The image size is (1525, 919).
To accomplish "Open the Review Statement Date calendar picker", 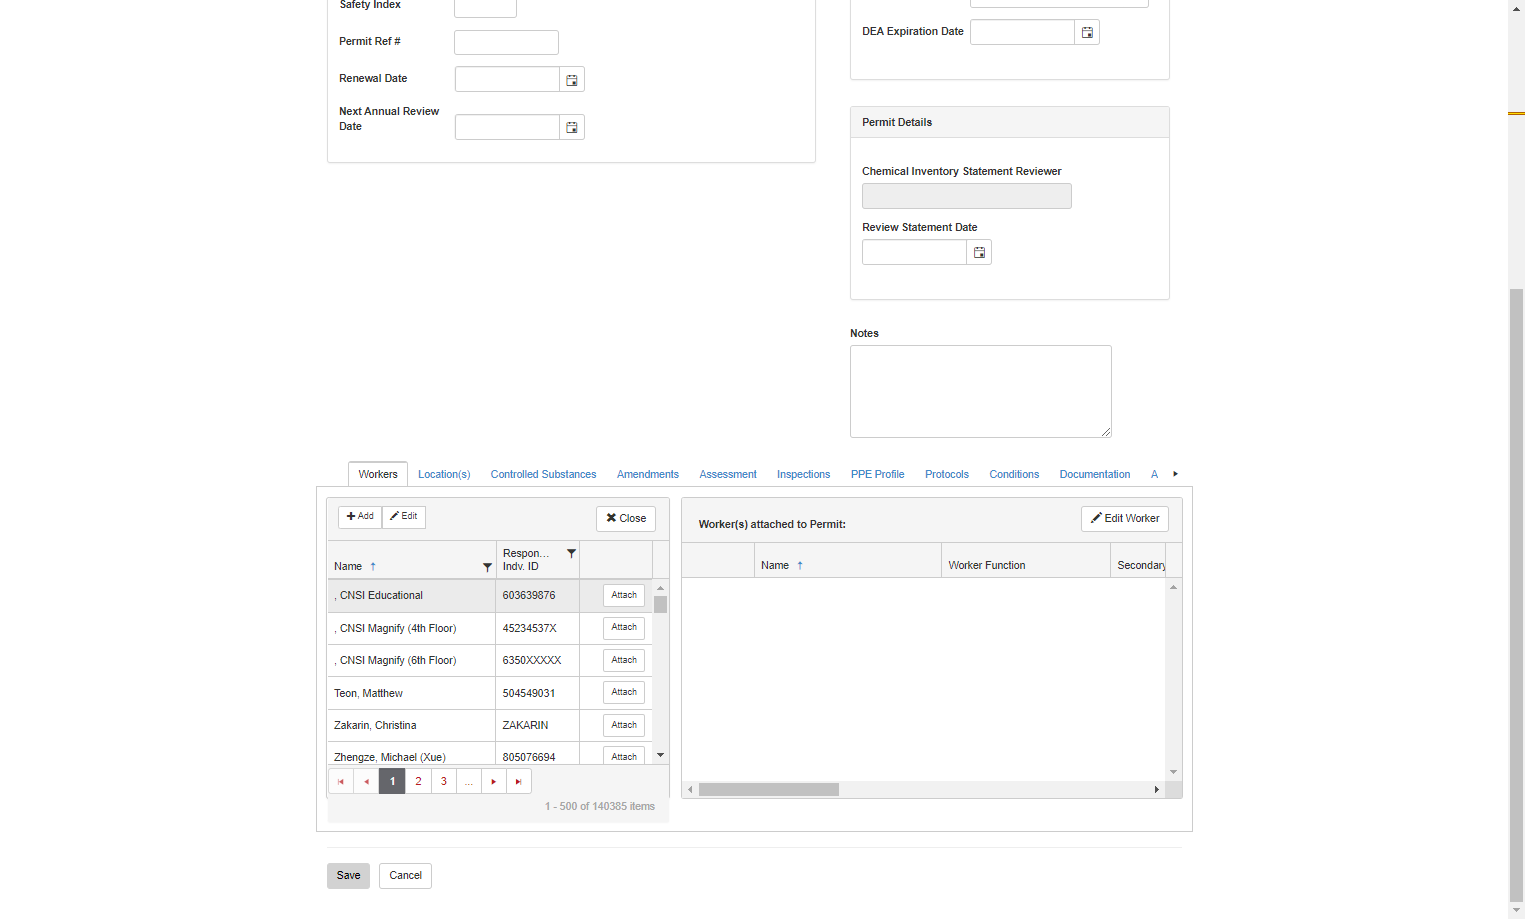I will (x=979, y=253).
